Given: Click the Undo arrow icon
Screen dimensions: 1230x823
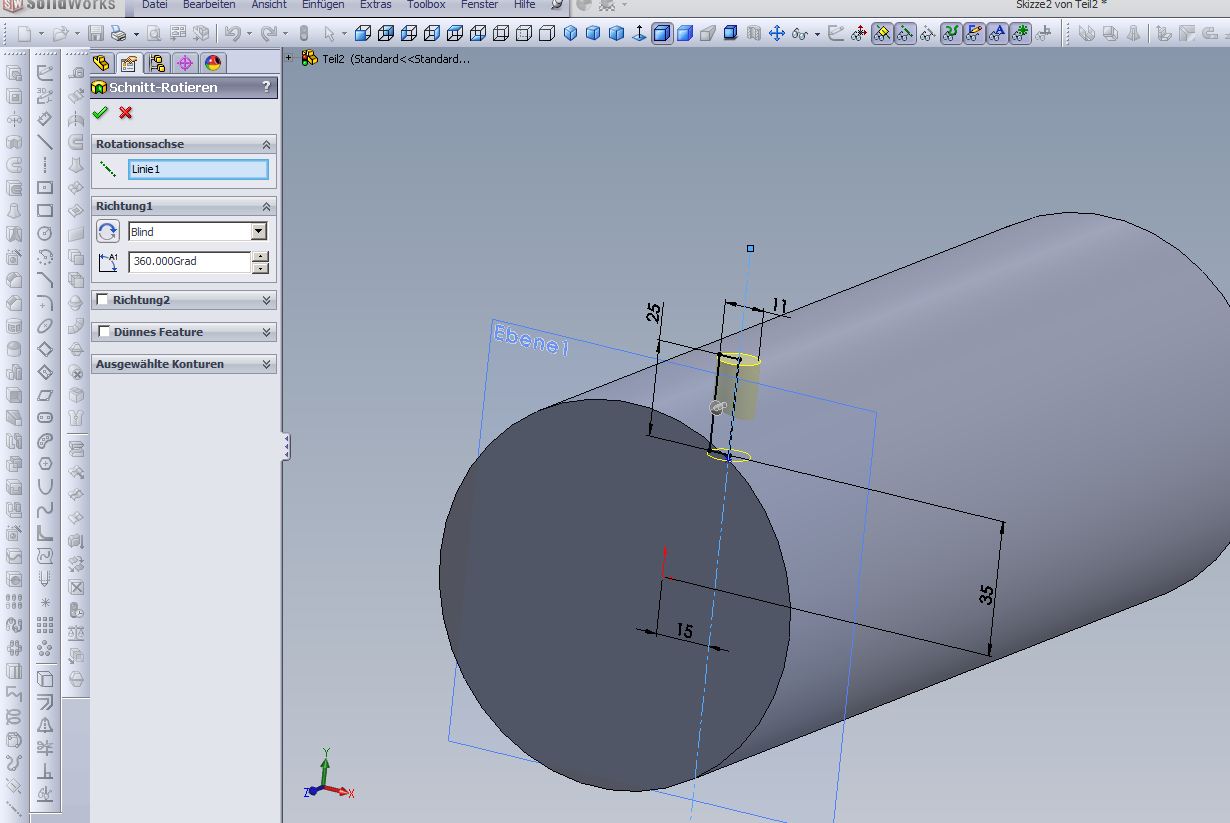Looking at the screenshot, I should pos(231,34).
